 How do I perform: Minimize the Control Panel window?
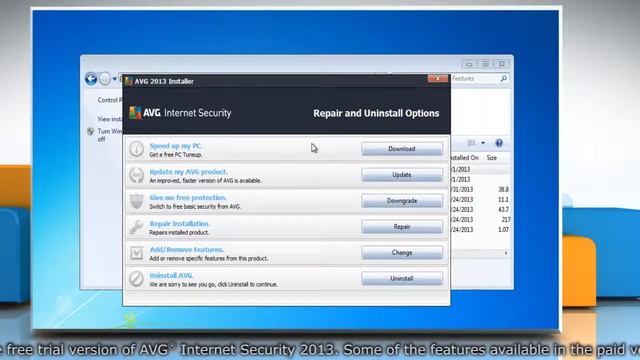(469, 64)
